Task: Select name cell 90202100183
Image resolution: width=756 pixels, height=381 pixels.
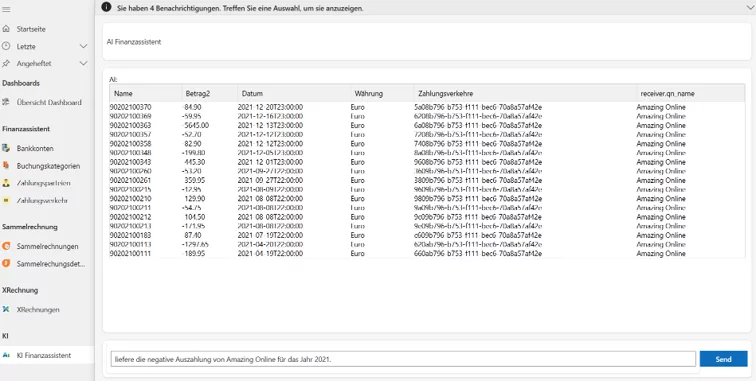Action: (x=130, y=235)
